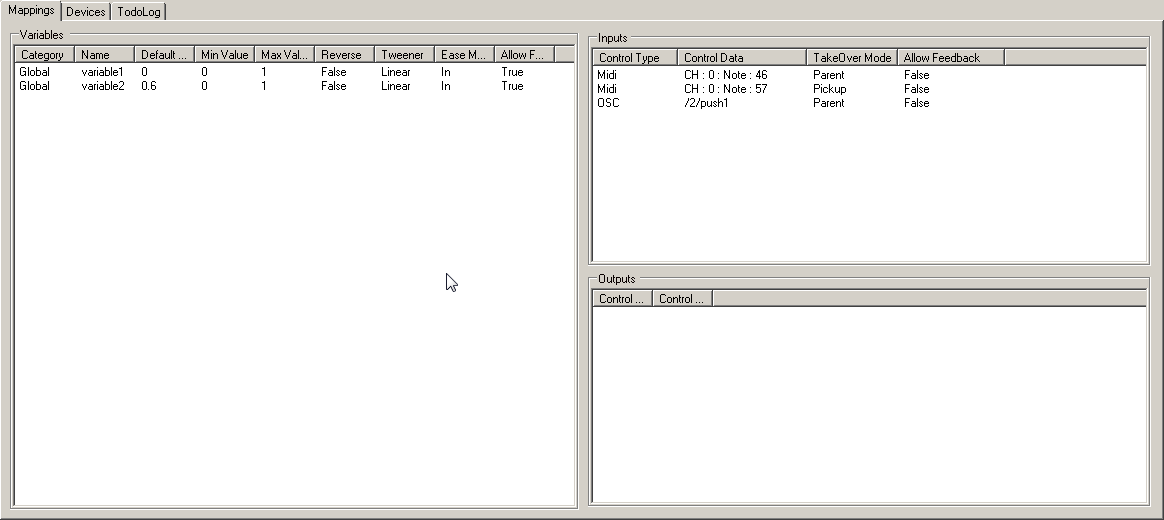Image resolution: width=1164 pixels, height=520 pixels.
Task: Click the Reverse column header
Action: [x=344, y=55]
